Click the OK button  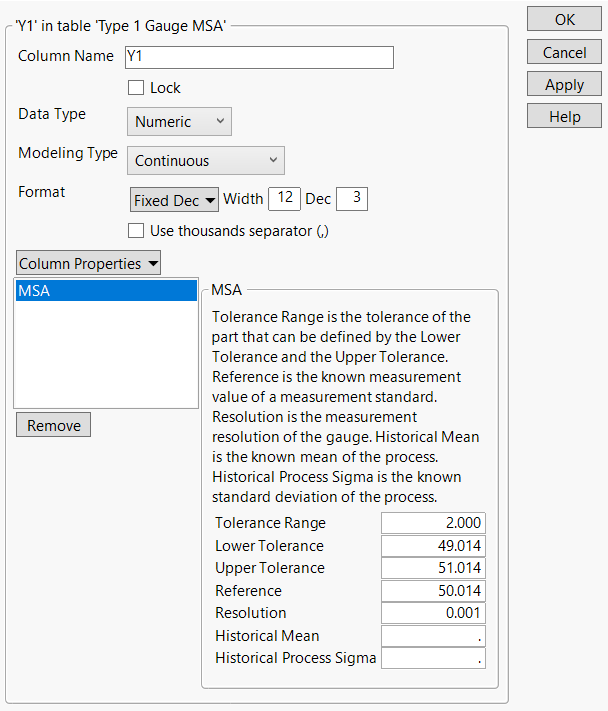point(565,20)
